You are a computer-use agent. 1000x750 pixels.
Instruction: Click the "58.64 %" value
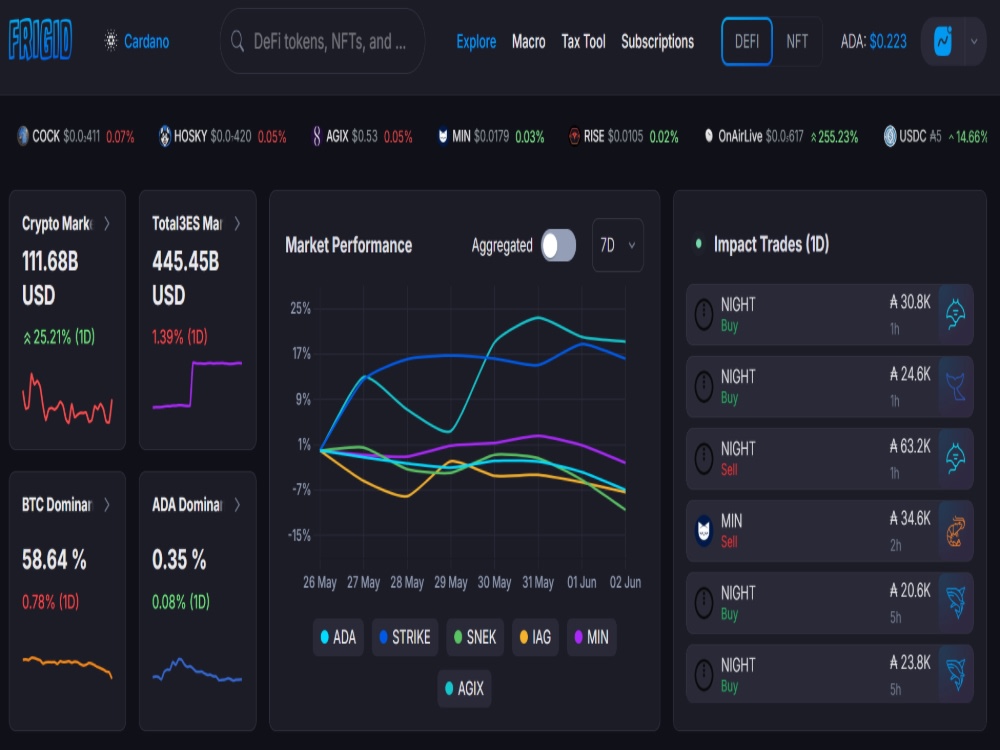click(x=54, y=560)
